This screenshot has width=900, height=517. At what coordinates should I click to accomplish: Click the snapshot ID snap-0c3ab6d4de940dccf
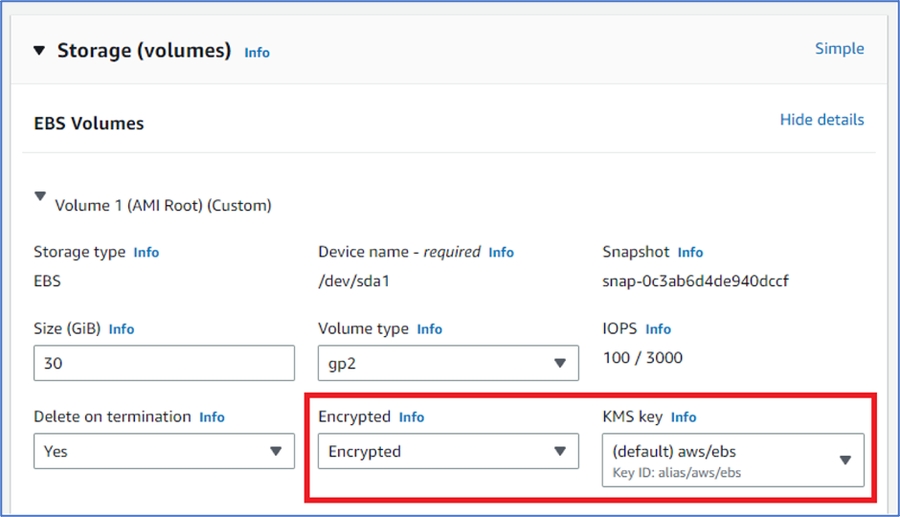point(695,281)
